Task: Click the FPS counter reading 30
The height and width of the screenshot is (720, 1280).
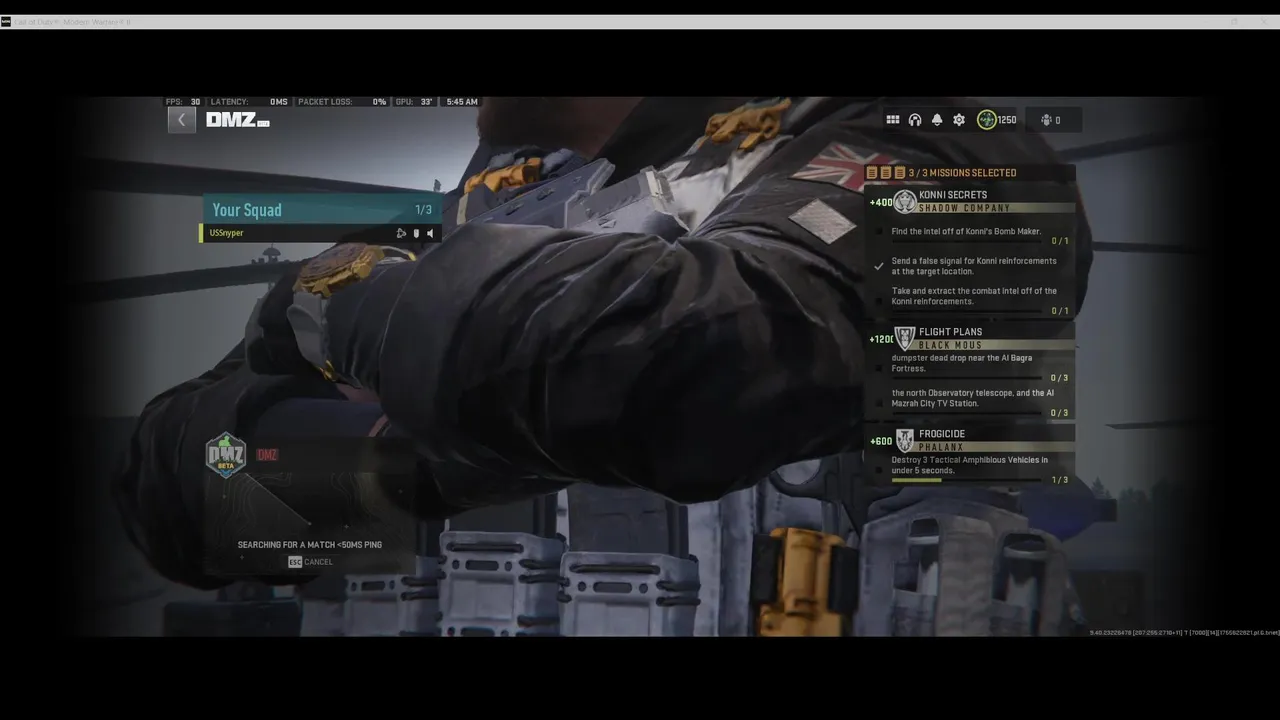Action: click(183, 102)
